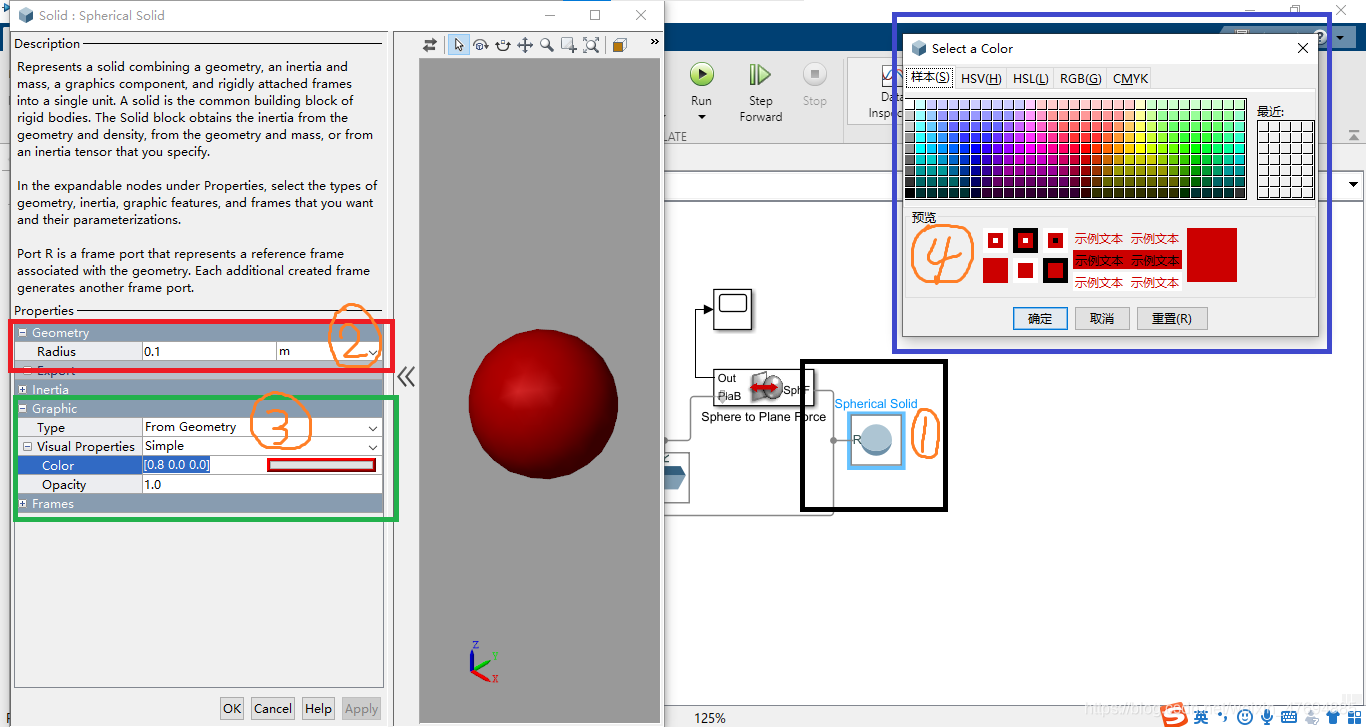The width and height of the screenshot is (1366, 727).
Task: Expand the Inertia properties node
Action: (22, 389)
